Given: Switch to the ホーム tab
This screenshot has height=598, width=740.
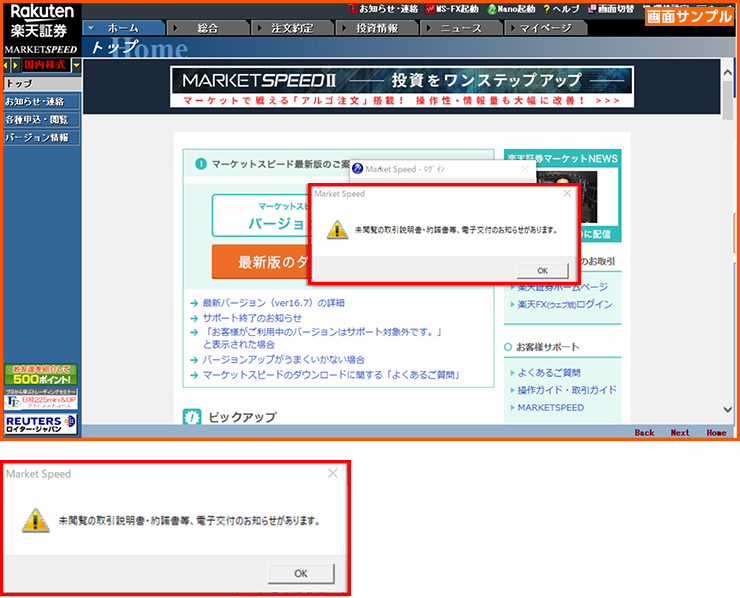Looking at the screenshot, I should click(x=124, y=28).
